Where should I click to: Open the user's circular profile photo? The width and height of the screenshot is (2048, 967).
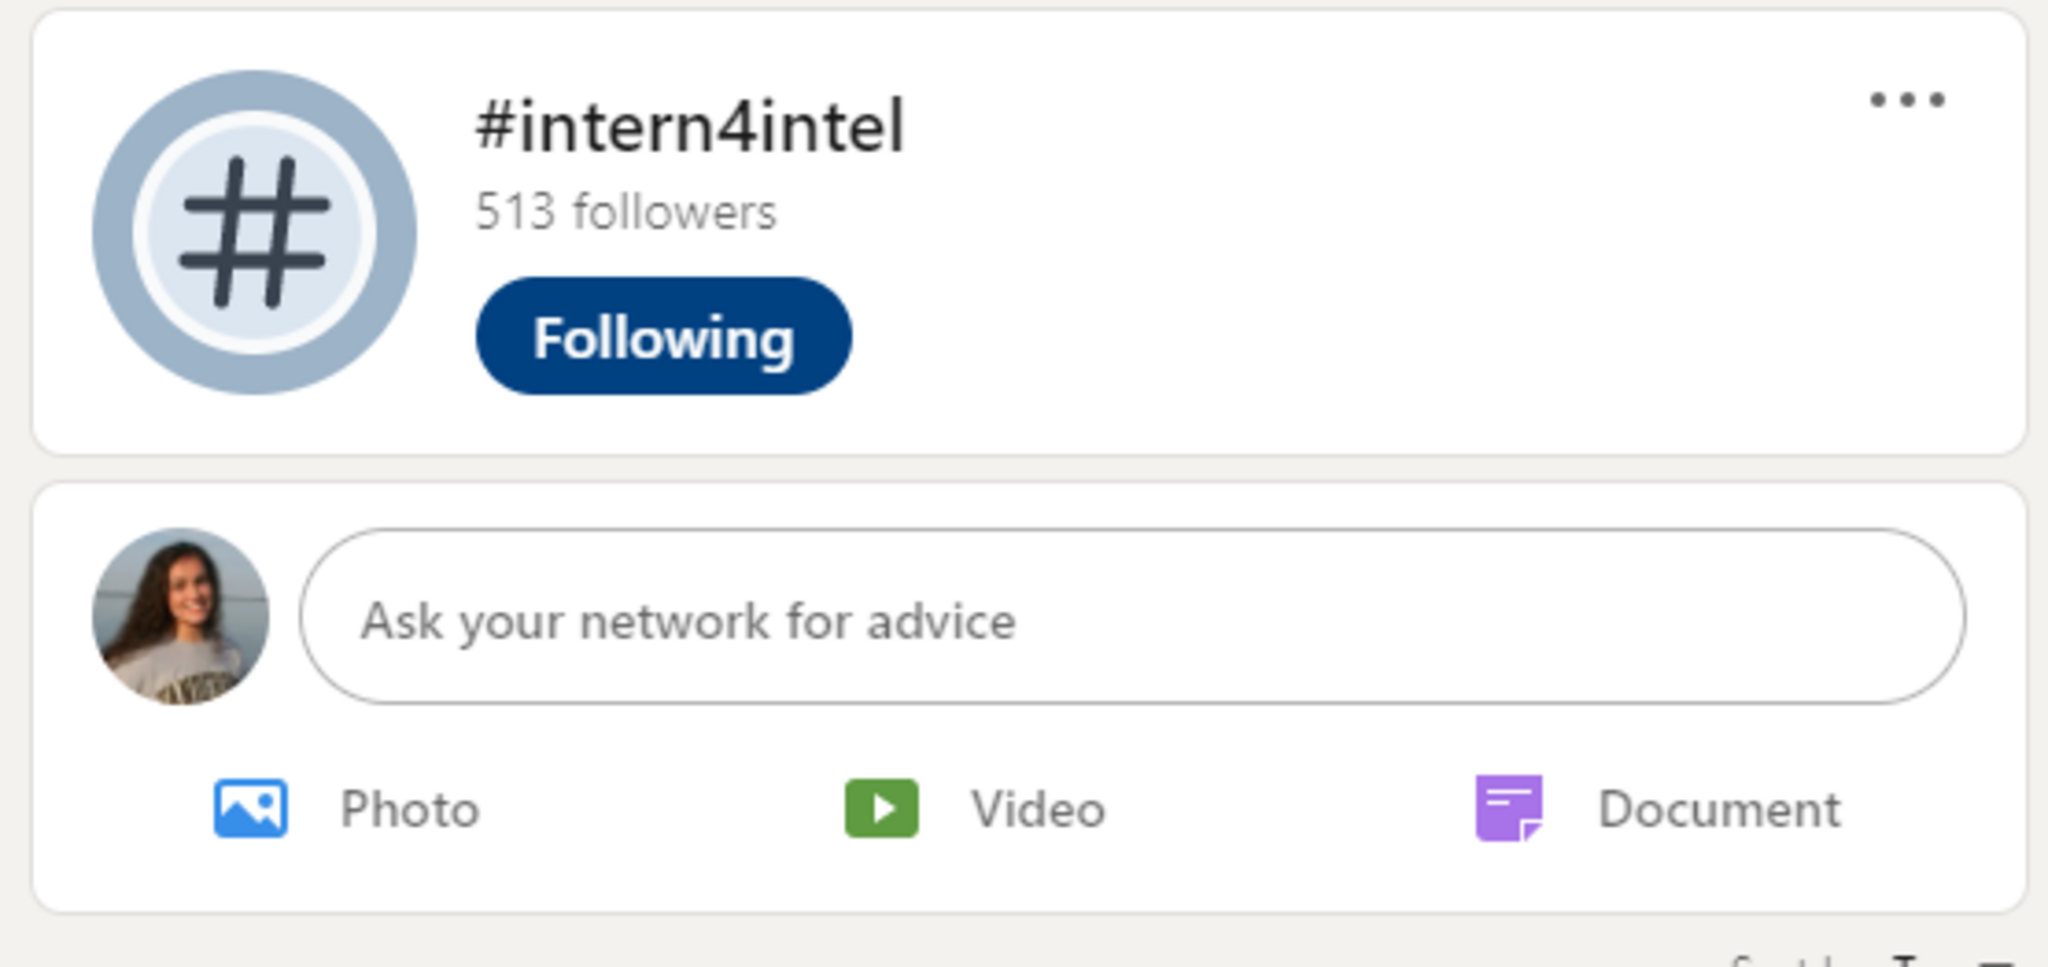pyautogui.click(x=181, y=617)
